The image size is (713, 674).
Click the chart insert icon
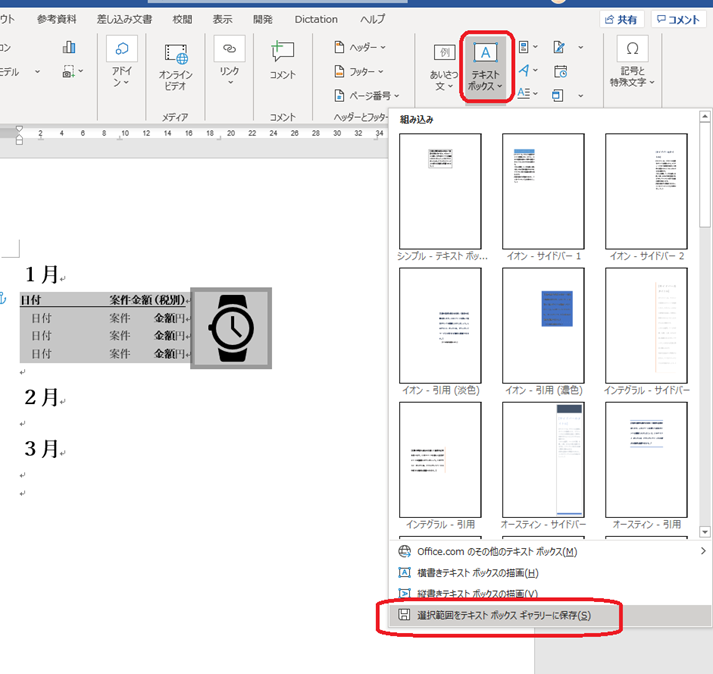[69, 47]
